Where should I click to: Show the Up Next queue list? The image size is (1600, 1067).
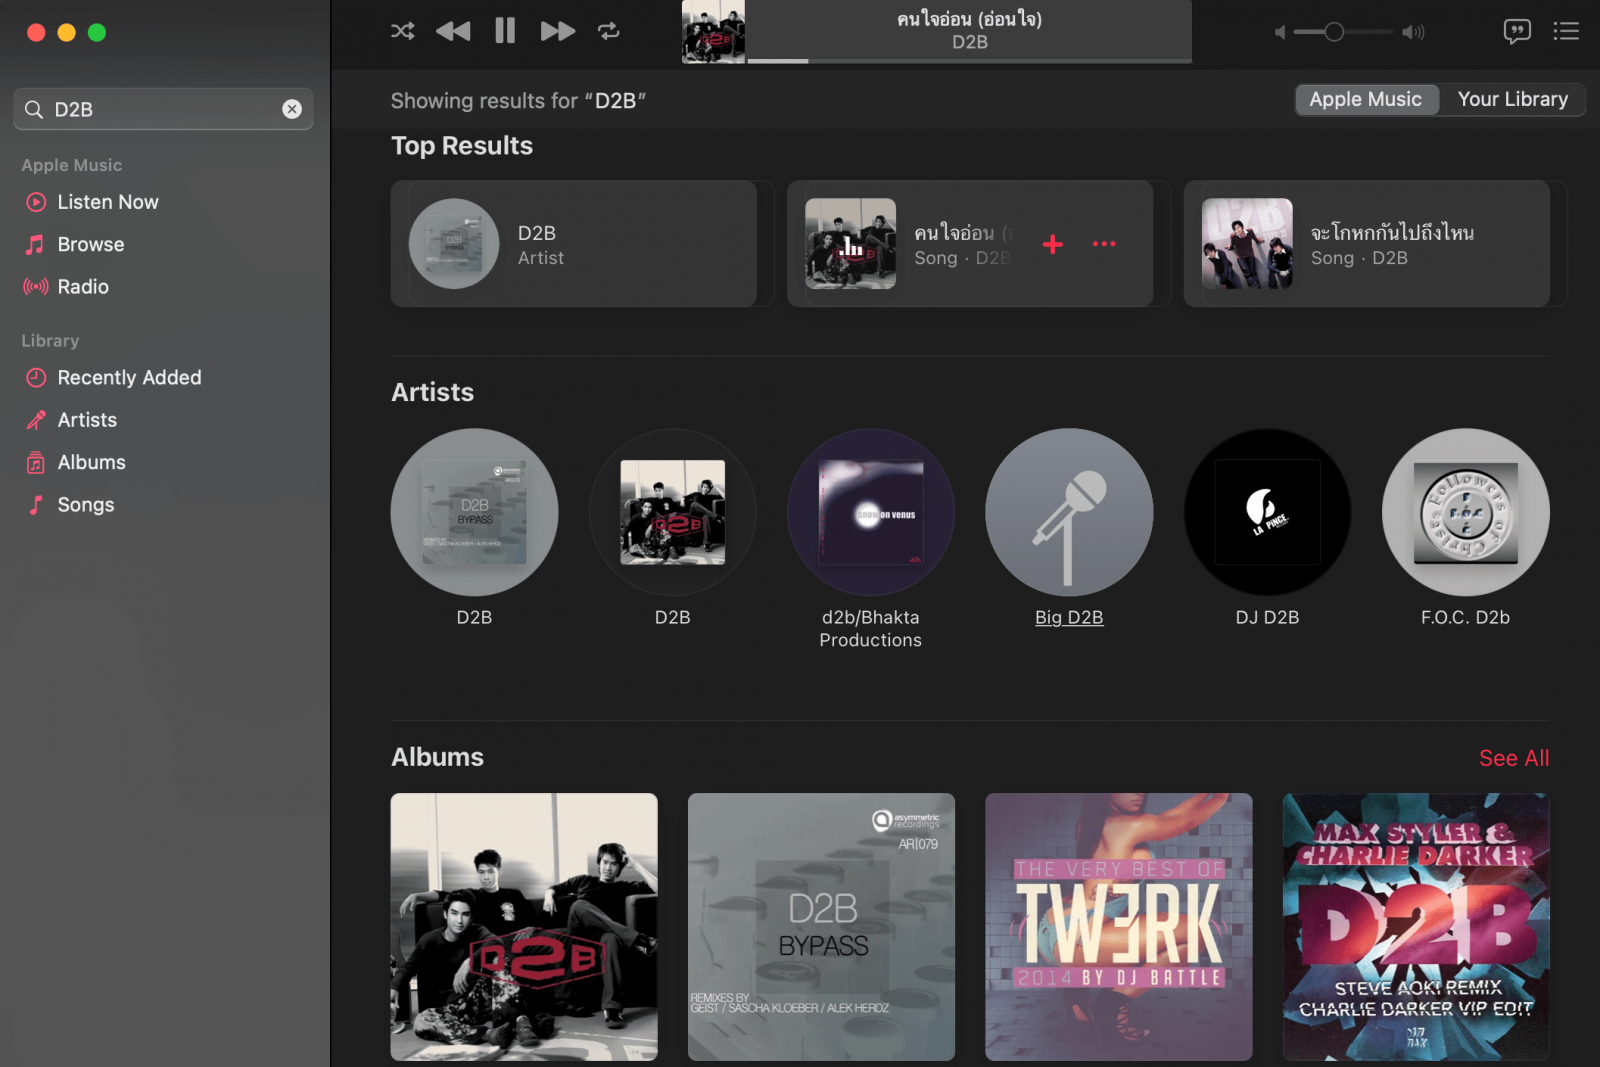[x=1566, y=31]
